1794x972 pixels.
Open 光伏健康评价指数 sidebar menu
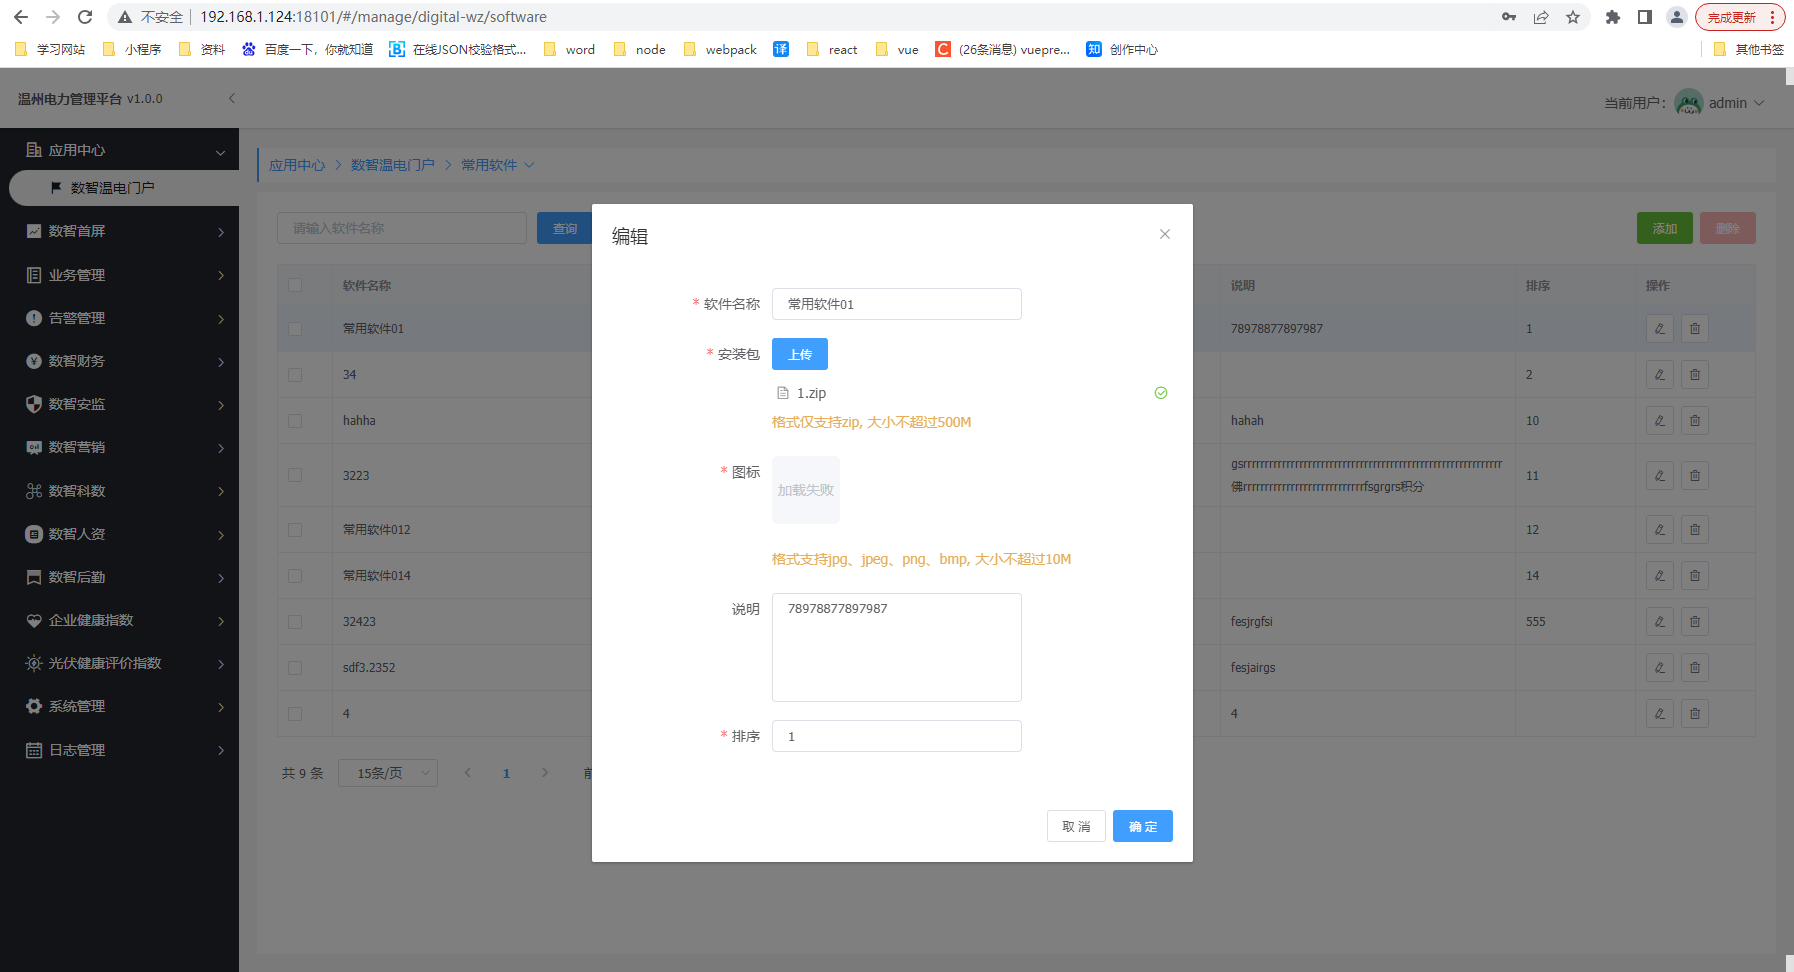coord(119,663)
